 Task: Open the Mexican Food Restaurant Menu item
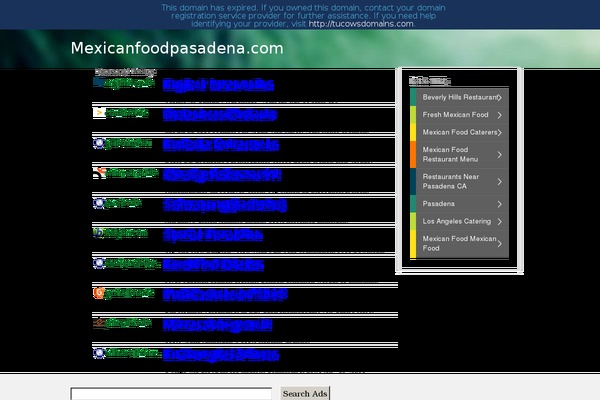455,154
